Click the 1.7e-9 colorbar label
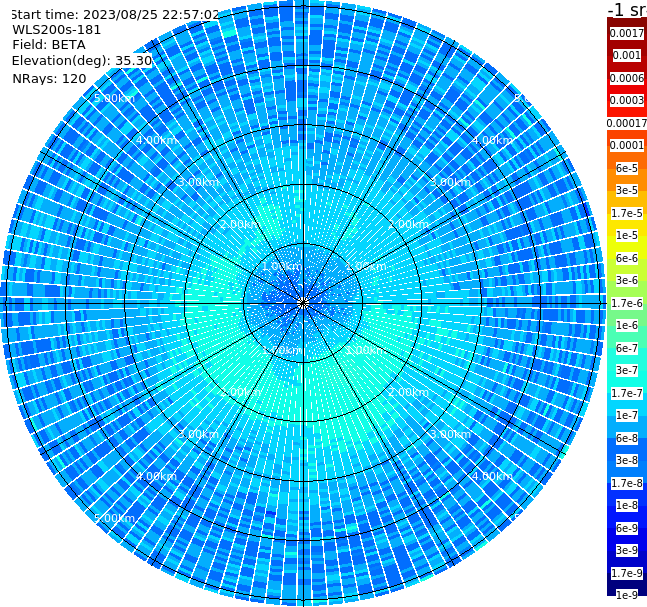The image size is (647, 607). pyautogui.click(x=627, y=573)
